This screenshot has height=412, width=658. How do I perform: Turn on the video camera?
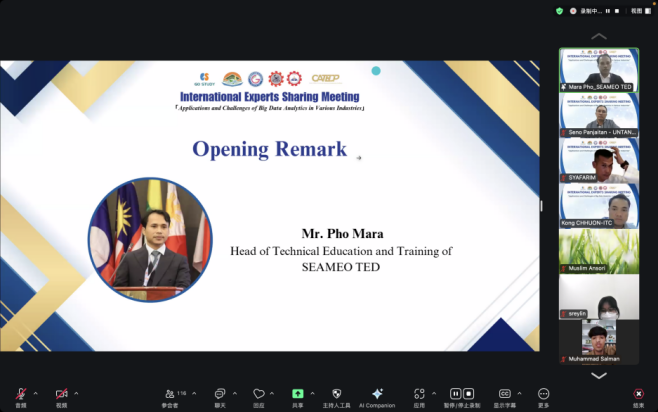[x=62, y=394]
